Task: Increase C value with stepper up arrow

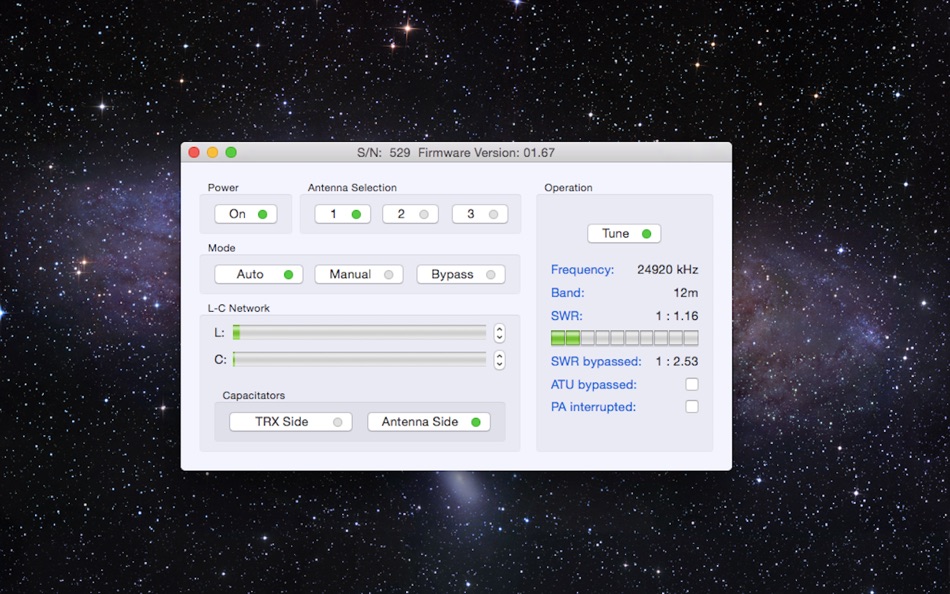Action: coord(499,356)
